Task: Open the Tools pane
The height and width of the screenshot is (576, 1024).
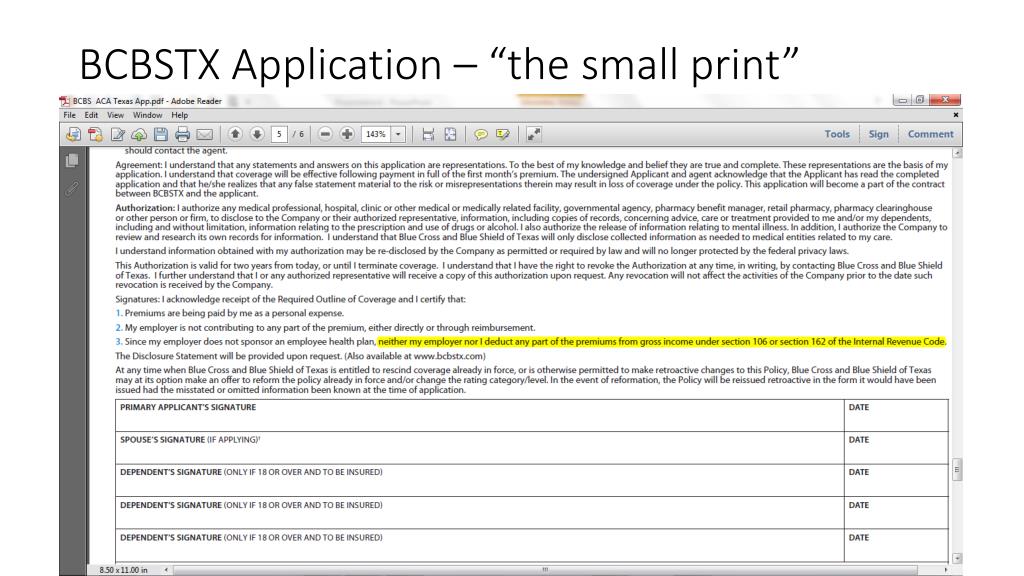Action: pos(837,134)
